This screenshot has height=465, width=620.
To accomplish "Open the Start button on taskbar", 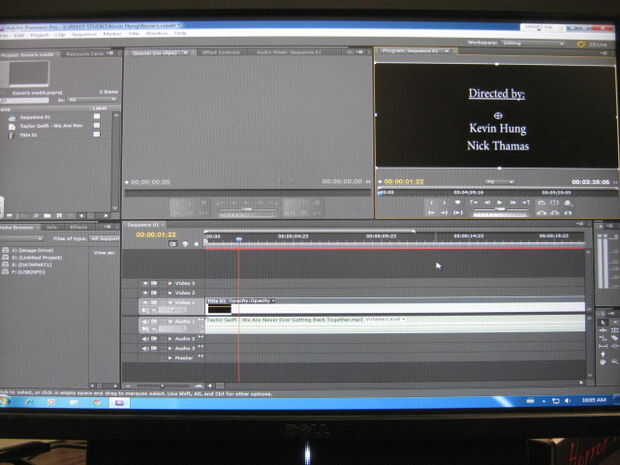I will [x=5, y=402].
